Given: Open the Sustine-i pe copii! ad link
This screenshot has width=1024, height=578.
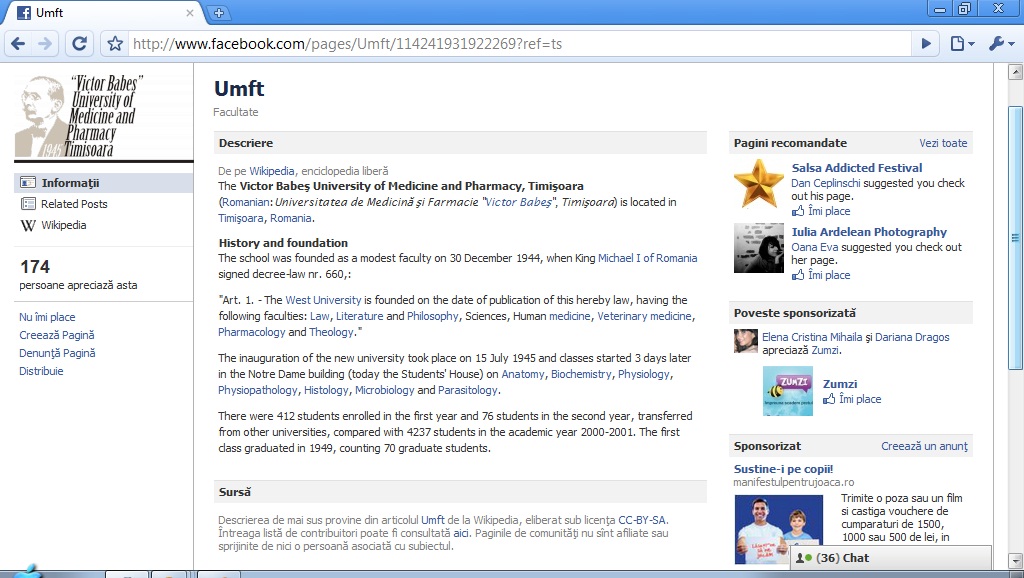Looking at the screenshot, I should (783, 469).
